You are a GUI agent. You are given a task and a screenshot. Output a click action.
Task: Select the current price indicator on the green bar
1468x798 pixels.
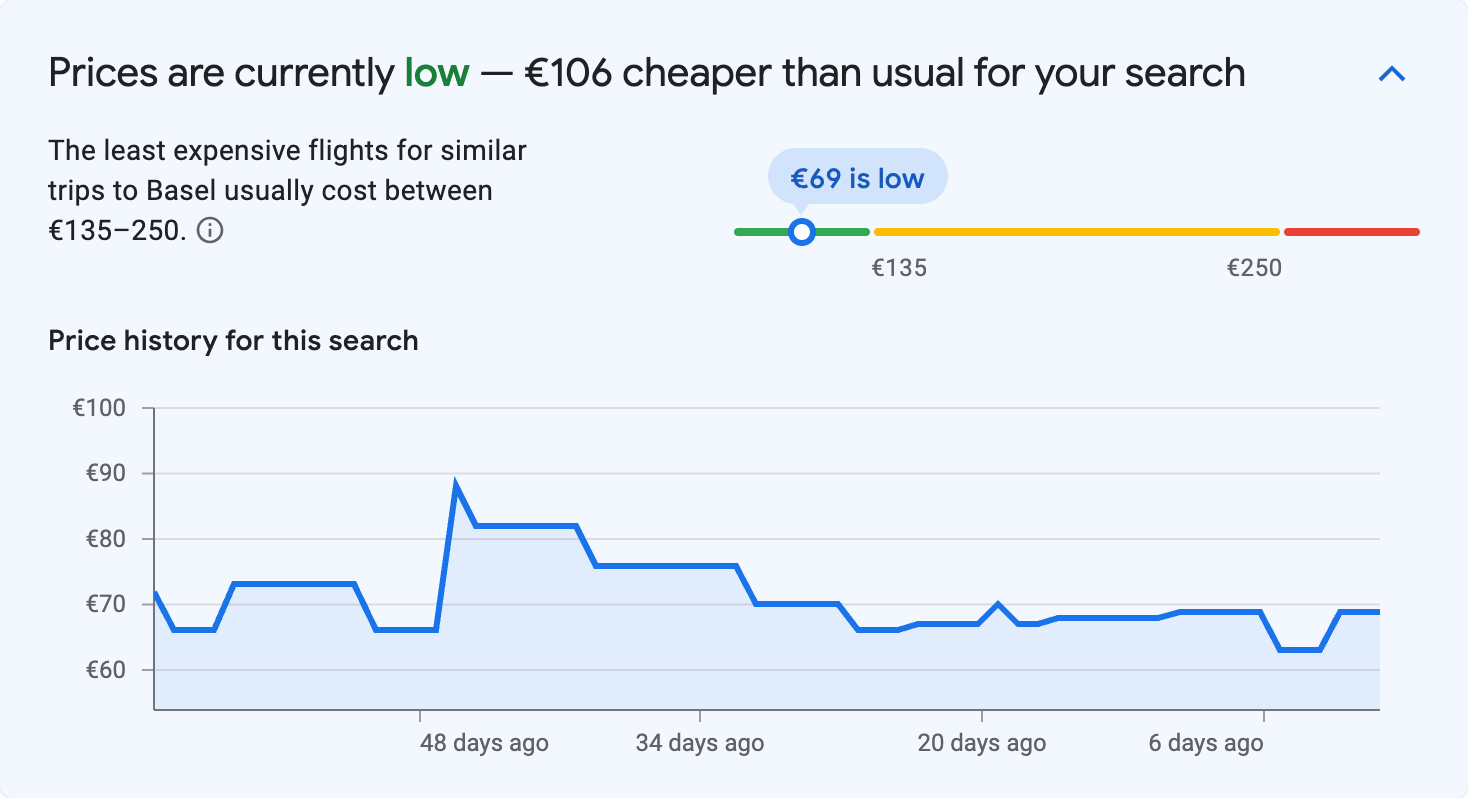802,231
